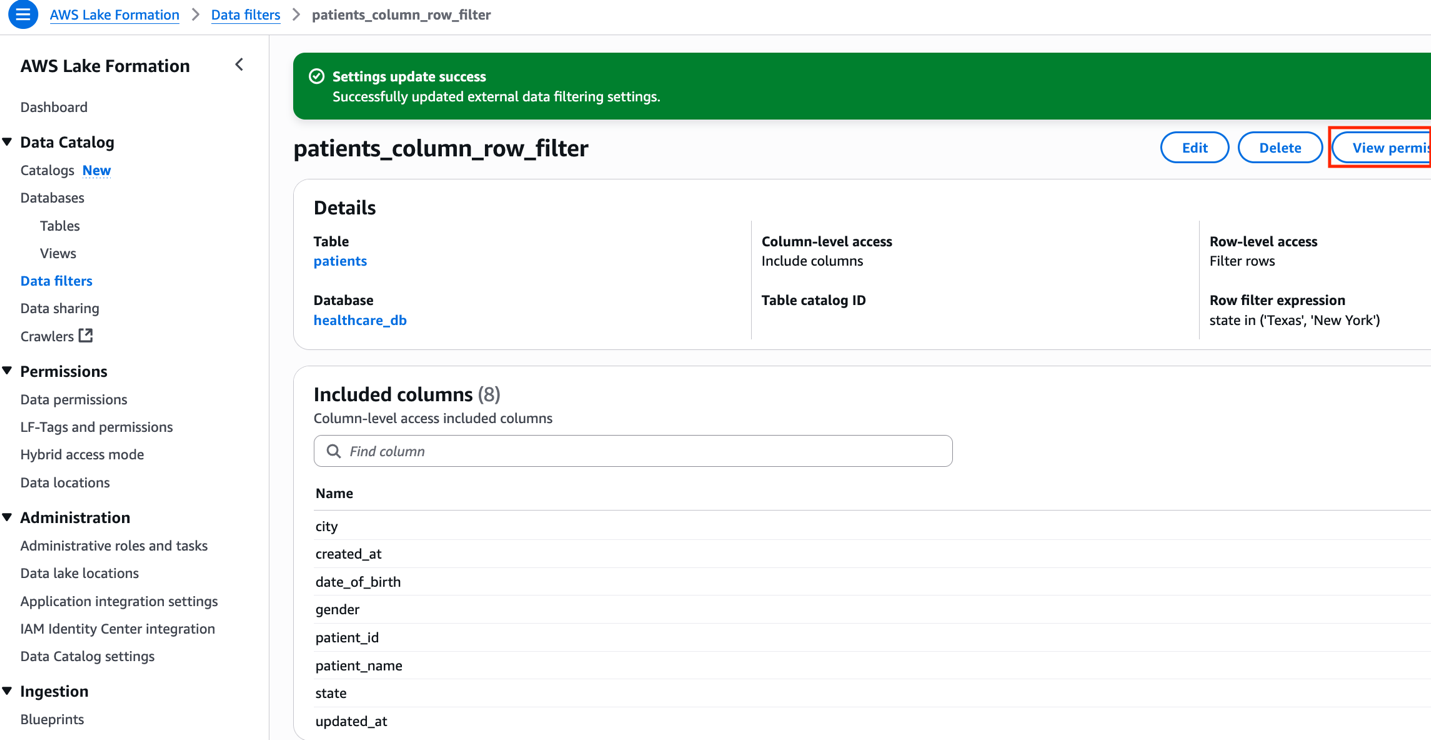
Task: Click AWS Lake Formation breadcrumb link
Action: pos(114,15)
